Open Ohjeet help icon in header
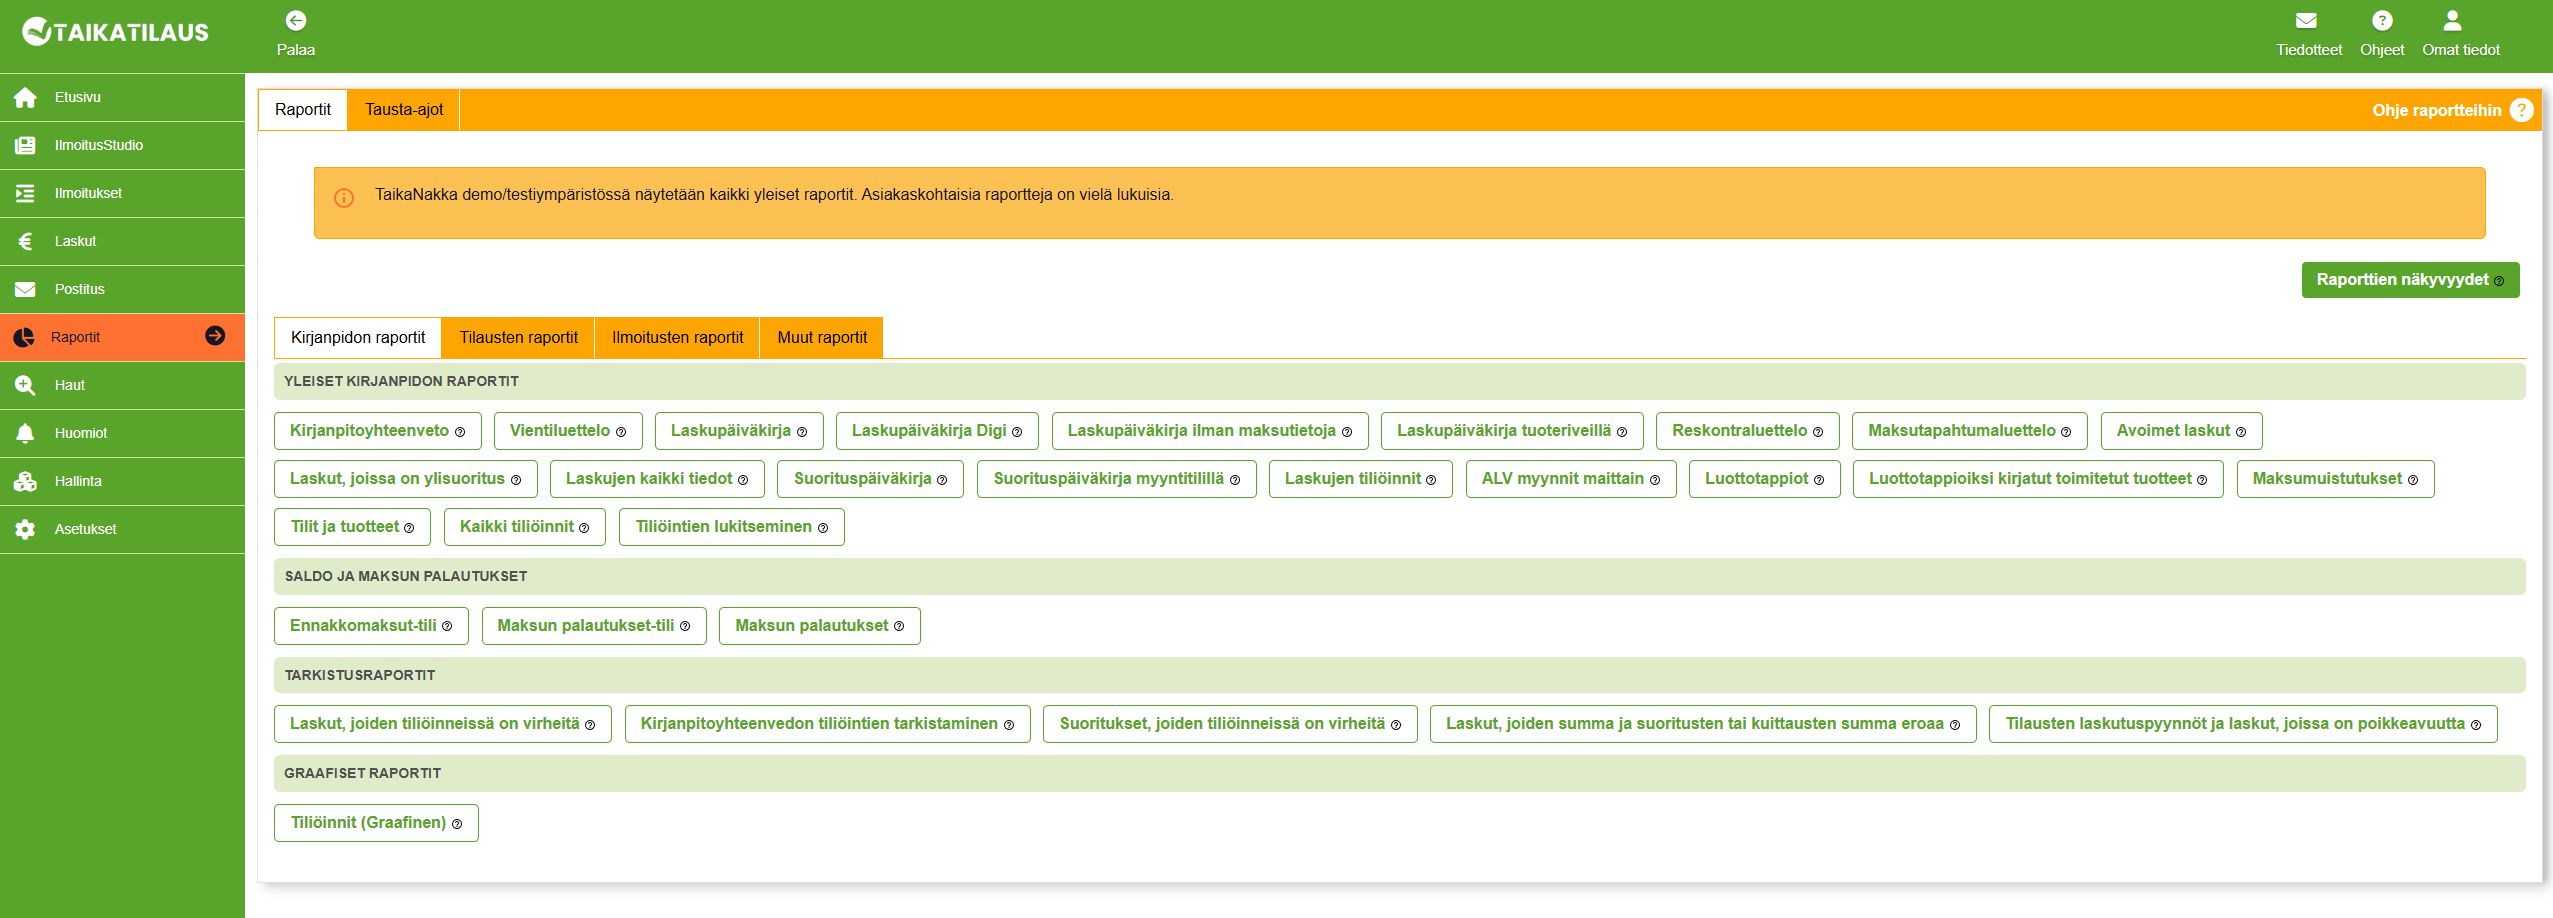The width and height of the screenshot is (2553, 918). [2382, 21]
